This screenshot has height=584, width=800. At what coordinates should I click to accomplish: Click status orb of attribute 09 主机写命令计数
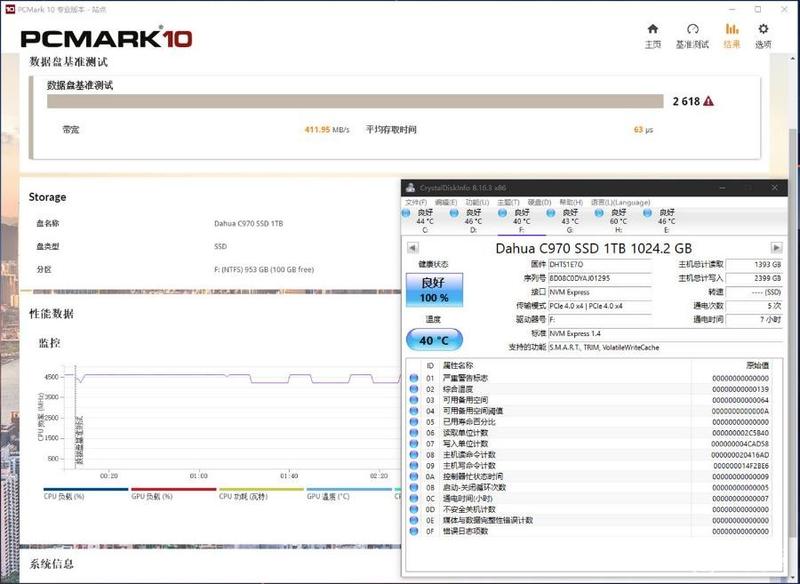(x=414, y=466)
